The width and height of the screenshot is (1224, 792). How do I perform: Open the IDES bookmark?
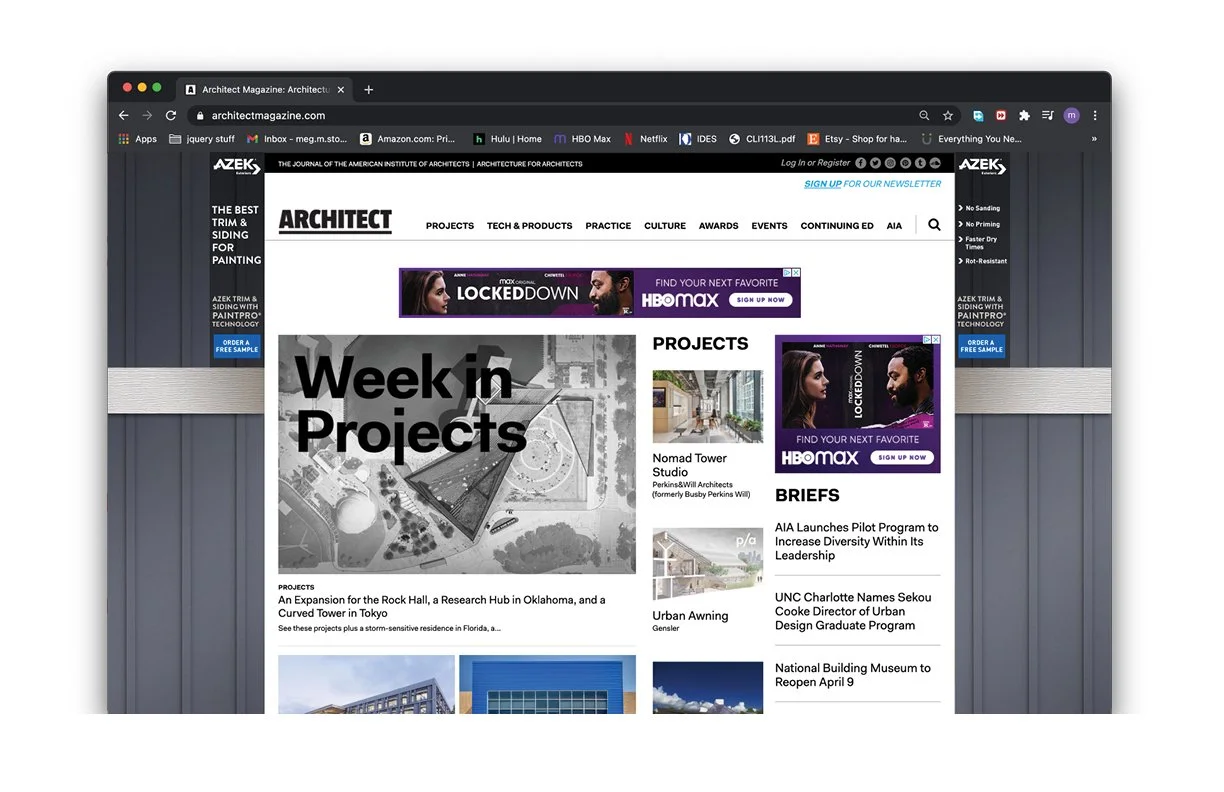click(698, 139)
